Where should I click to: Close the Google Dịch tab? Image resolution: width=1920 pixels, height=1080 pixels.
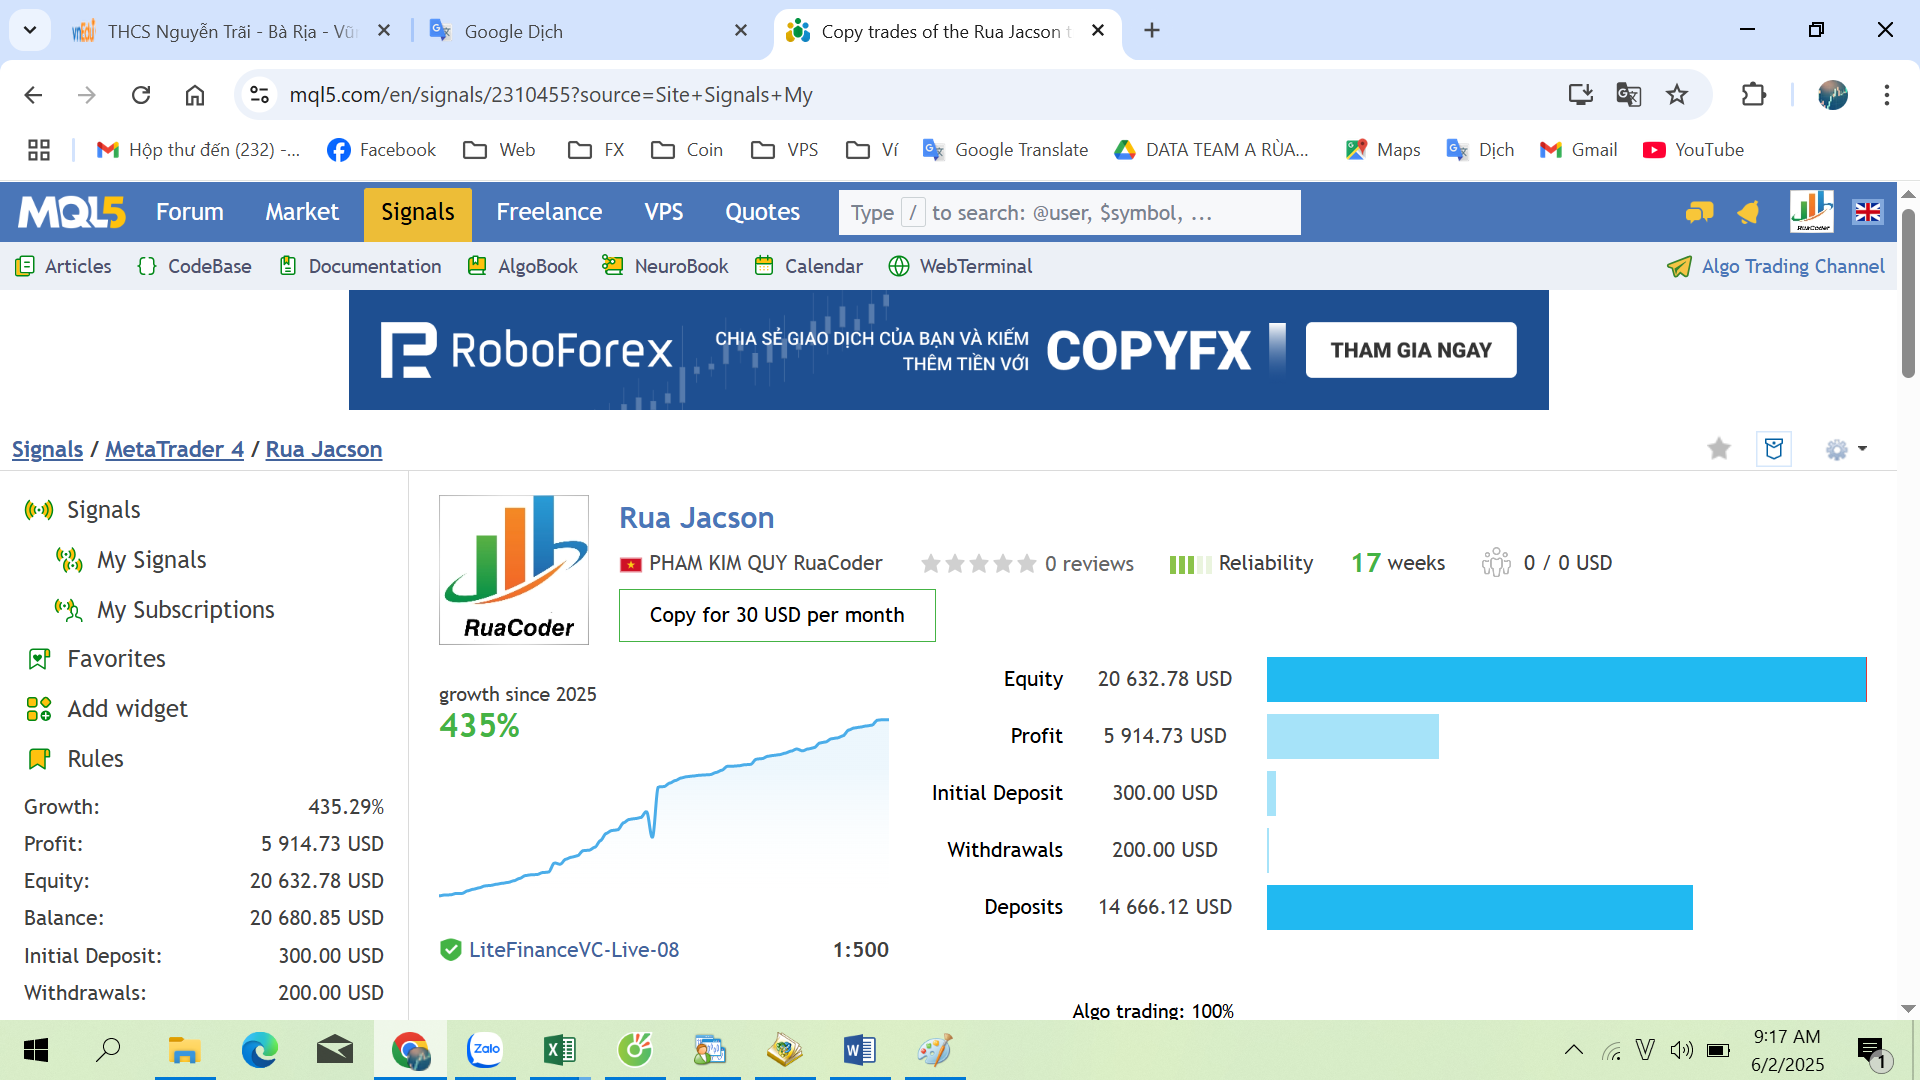[x=741, y=31]
